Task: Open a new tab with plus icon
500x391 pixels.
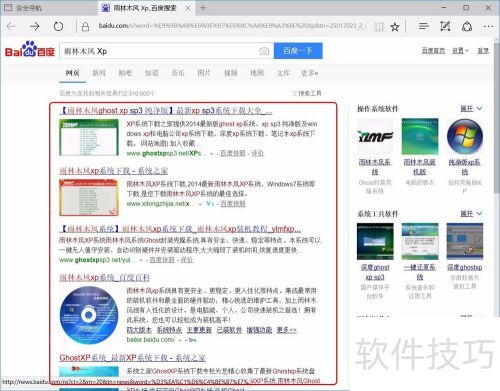Action: pyautogui.click(x=203, y=8)
